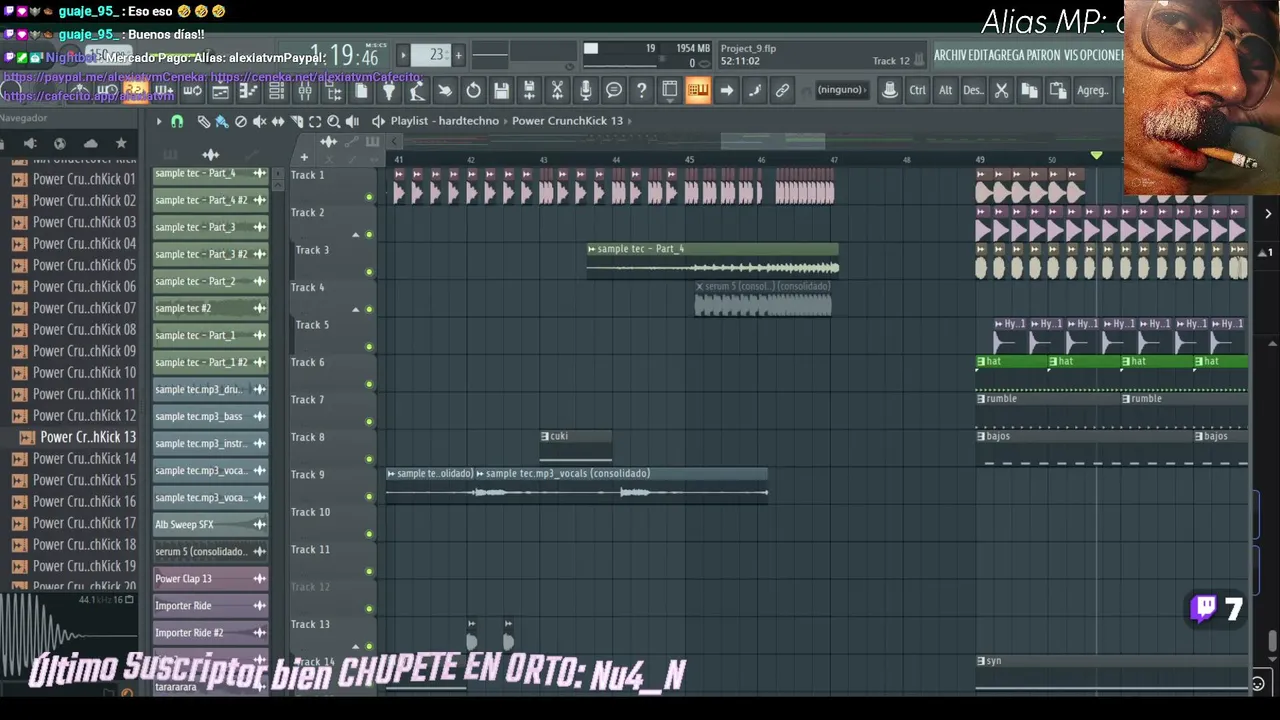Click the Ctrl modifier button
Image resolution: width=1280 pixels, height=720 pixels.
[917, 91]
